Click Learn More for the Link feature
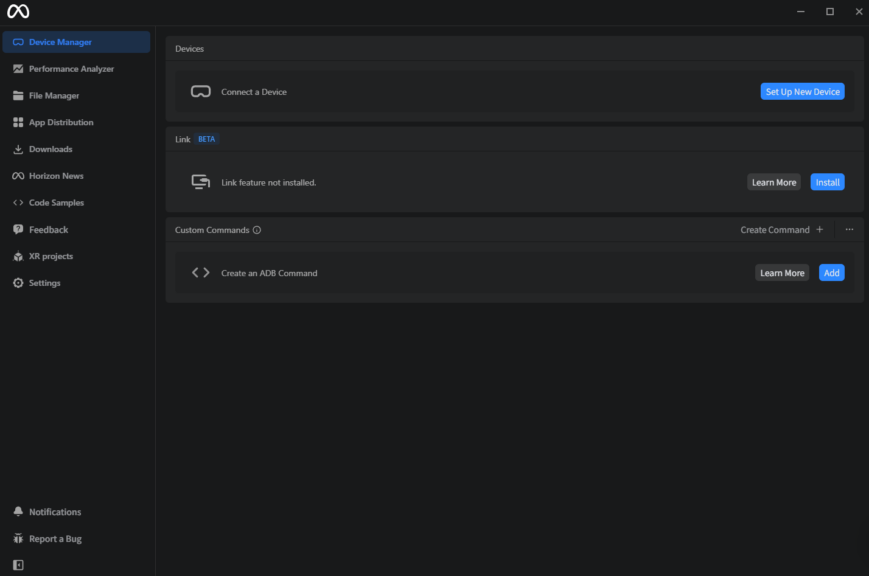Image resolution: width=869 pixels, height=576 pixels. point(774,182)
